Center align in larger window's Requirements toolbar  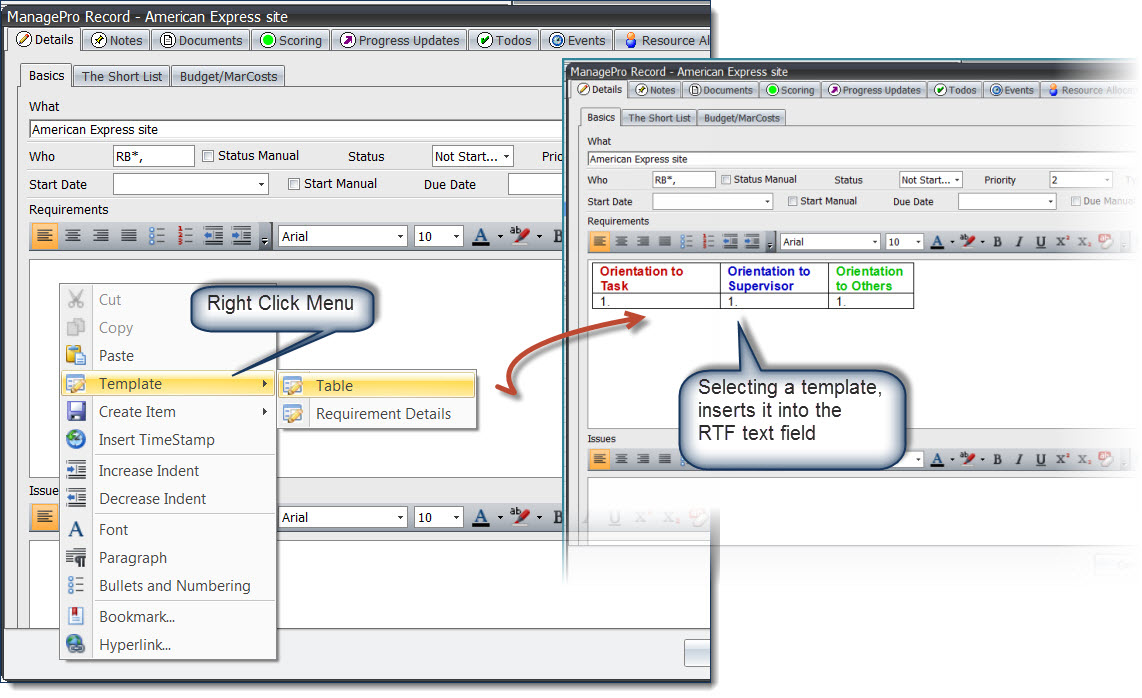[73, 235]
